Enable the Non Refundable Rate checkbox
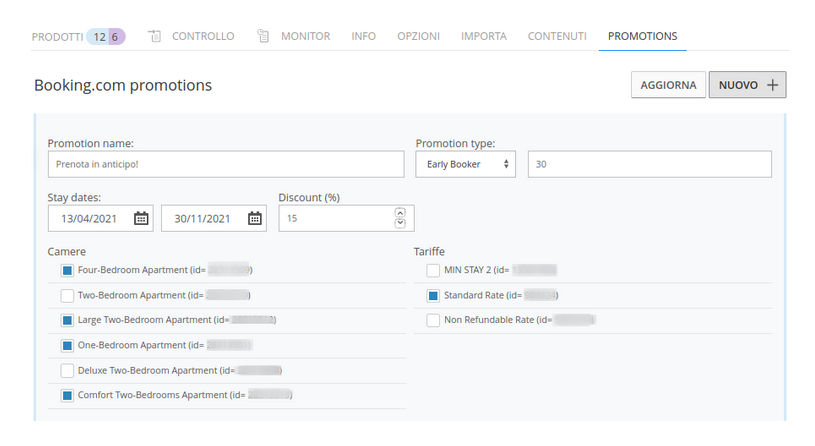 (433, 320)
